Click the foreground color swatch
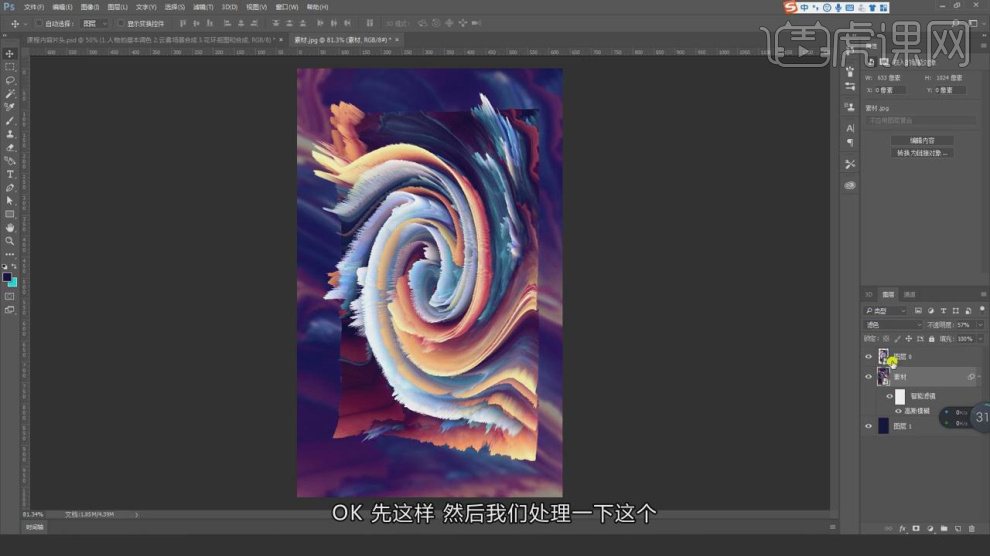 tap(7, 277)
